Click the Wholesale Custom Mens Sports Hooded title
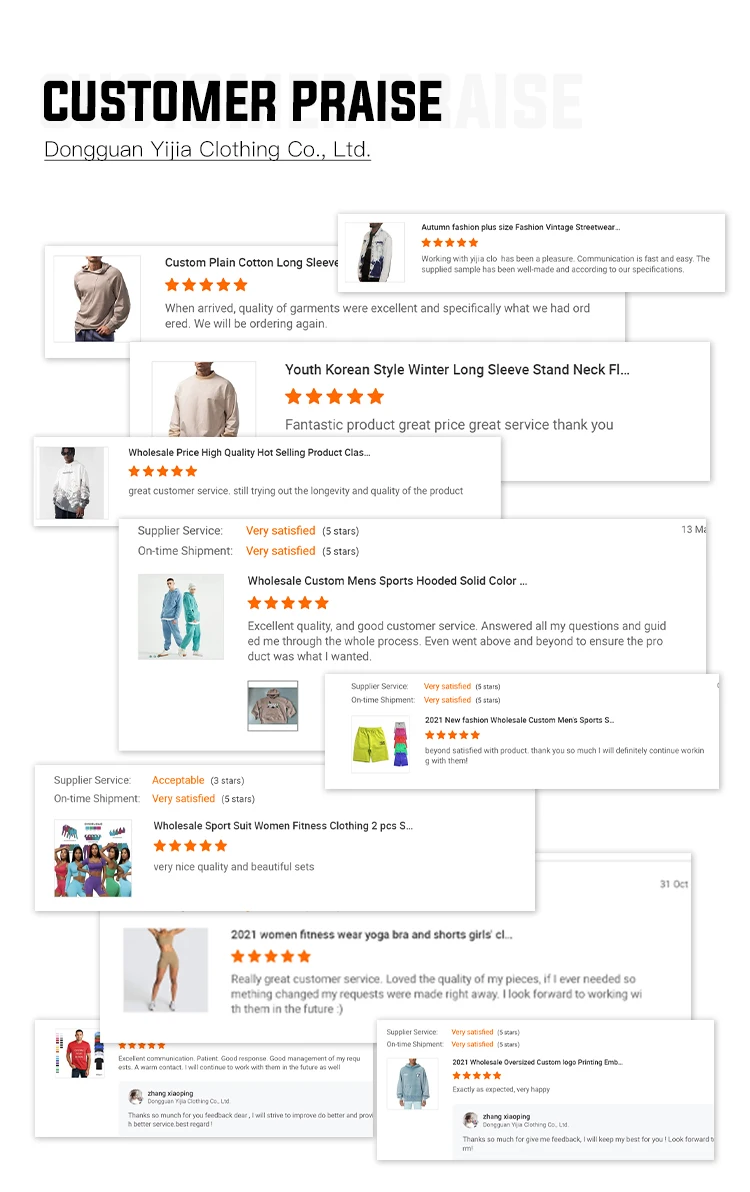 coord(387,581)
